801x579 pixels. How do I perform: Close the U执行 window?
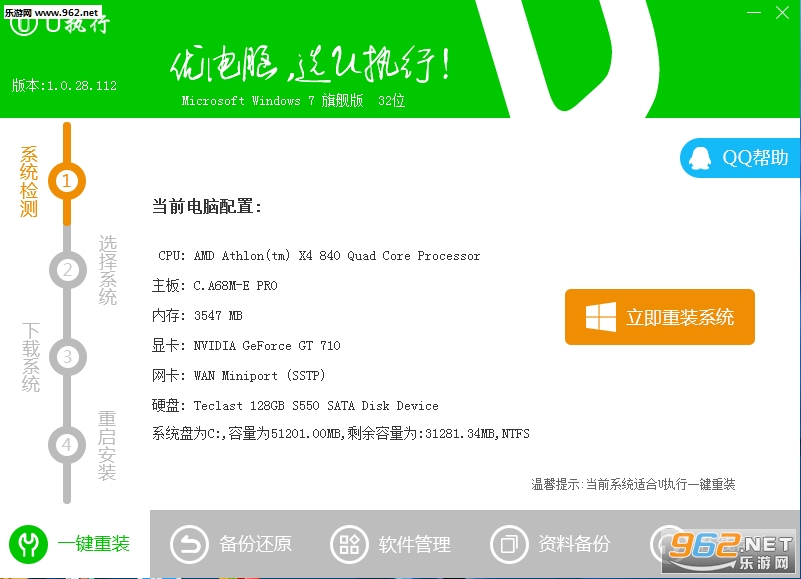pos(783,12)
